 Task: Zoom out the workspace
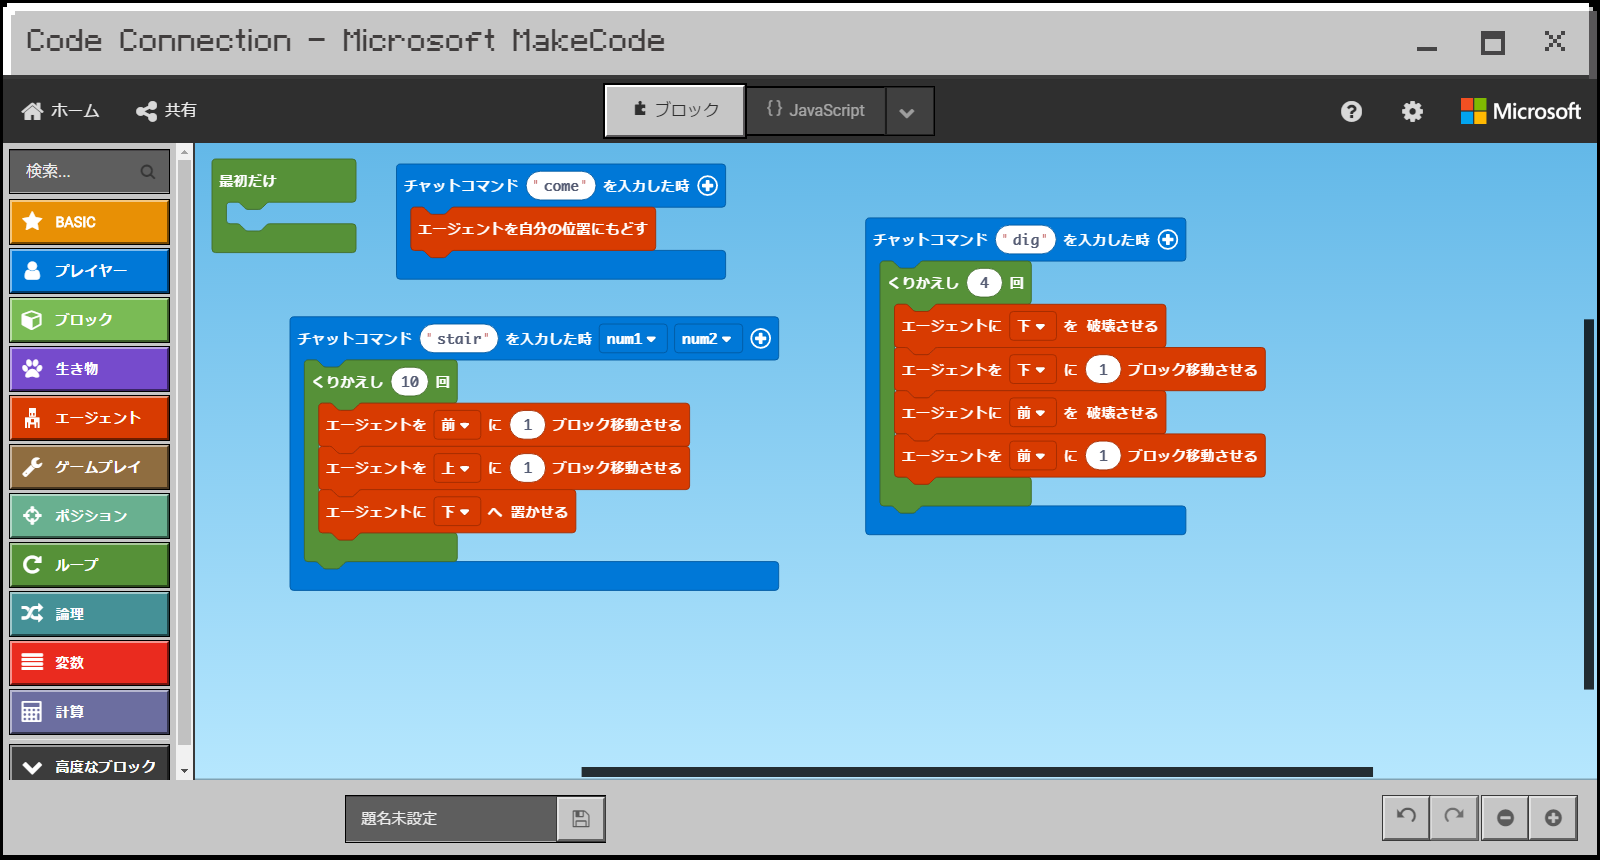1505,818
